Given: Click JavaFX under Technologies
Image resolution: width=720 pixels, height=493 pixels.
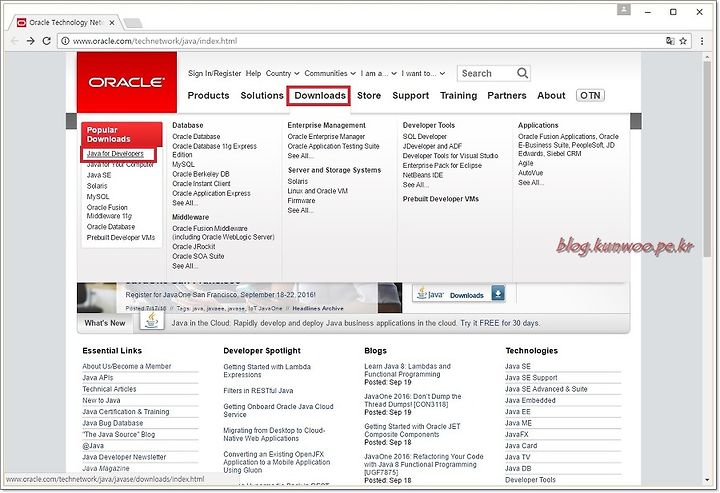Looking at the screenshot, I should click(517, 434).
